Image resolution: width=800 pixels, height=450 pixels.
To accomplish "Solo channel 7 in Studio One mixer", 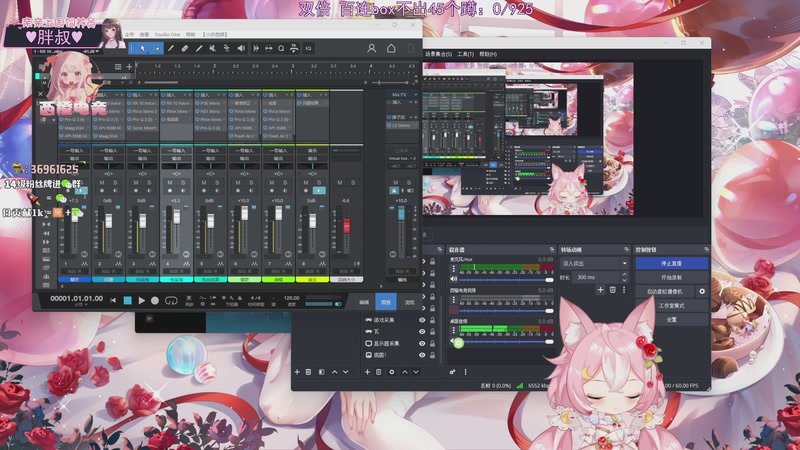I will pos(285,183).
